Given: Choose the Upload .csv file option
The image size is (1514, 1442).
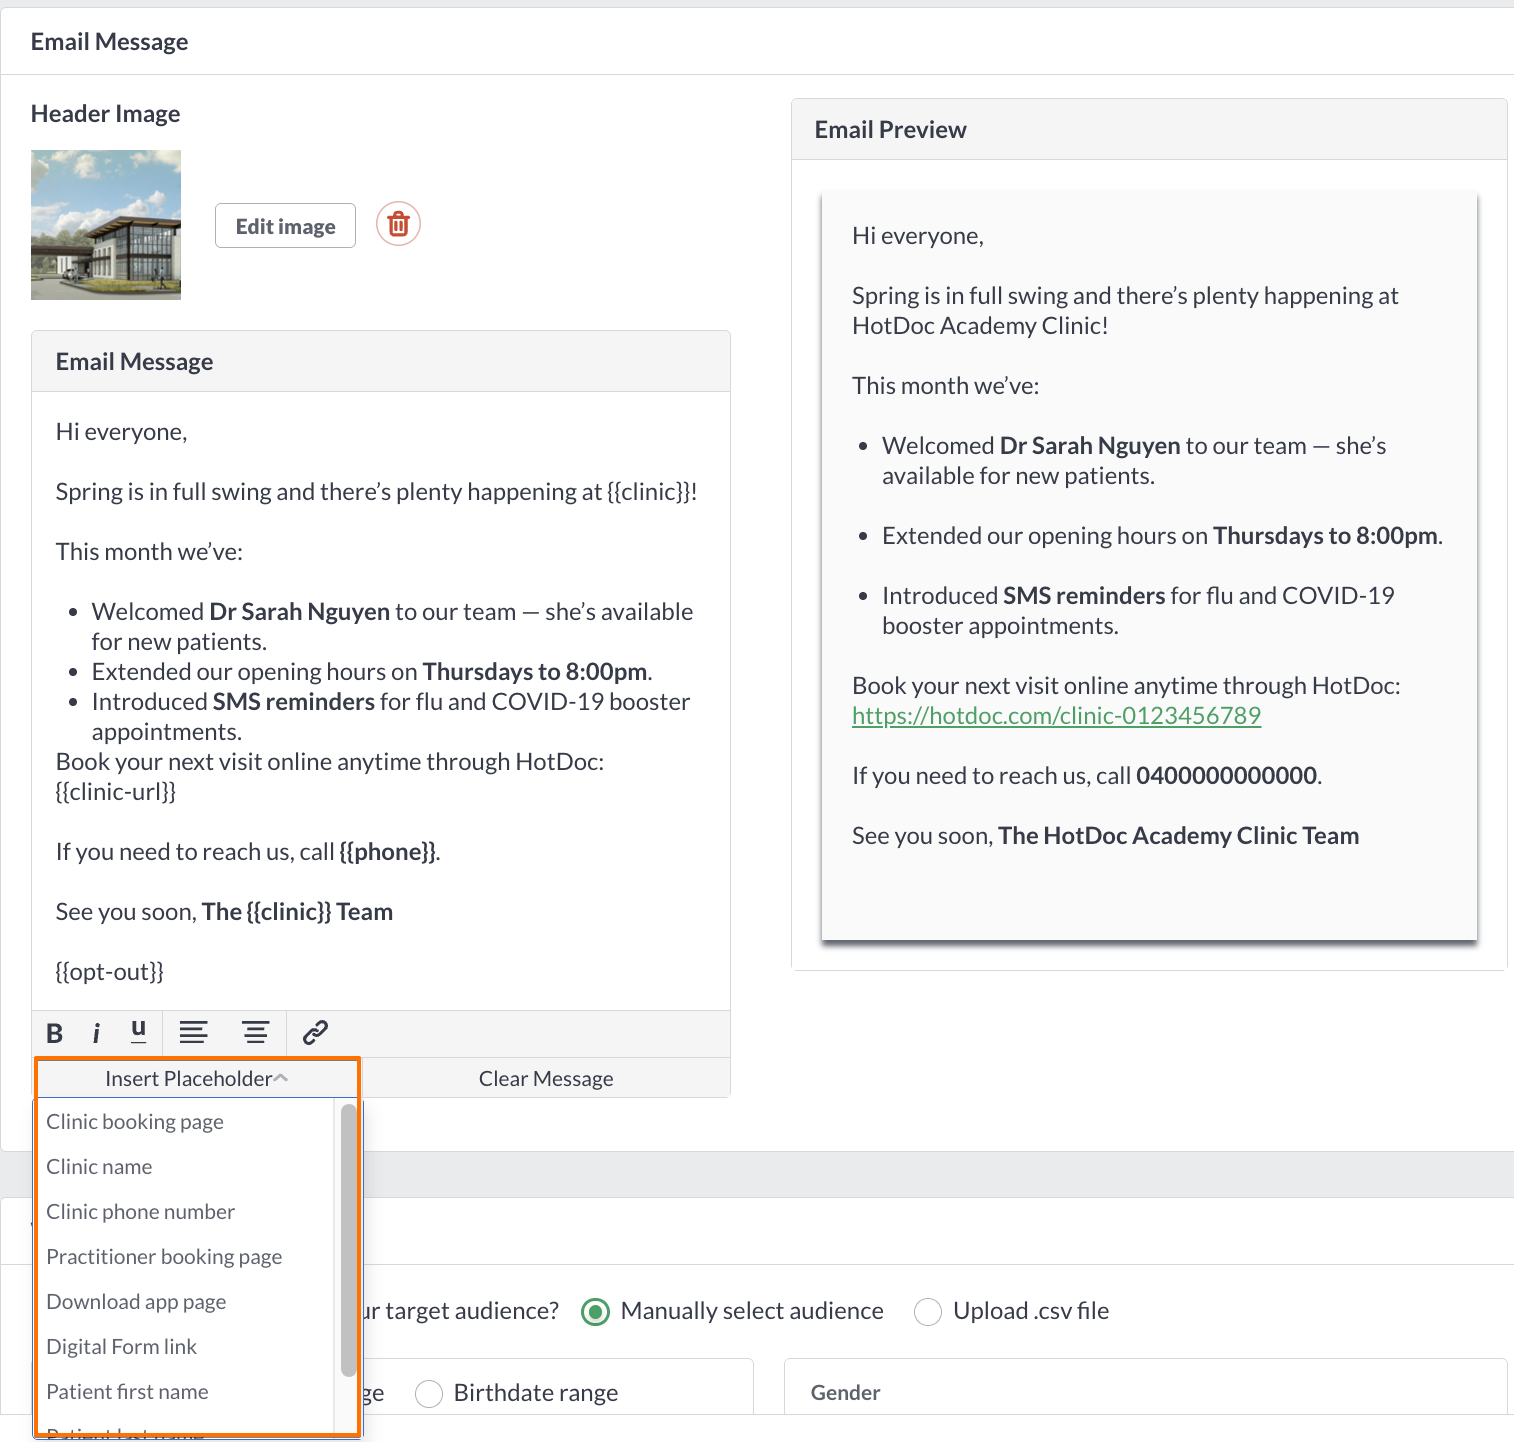Looking at the screenshot, I should (928, 1312).
